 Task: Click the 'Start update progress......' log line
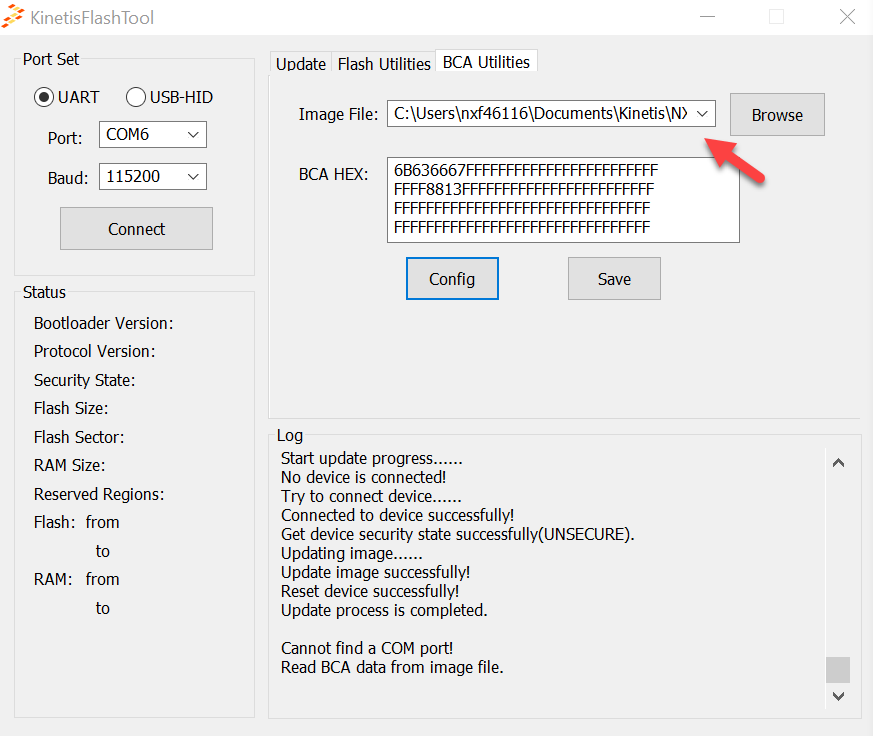pyautogui.click(x=371, y=458)
